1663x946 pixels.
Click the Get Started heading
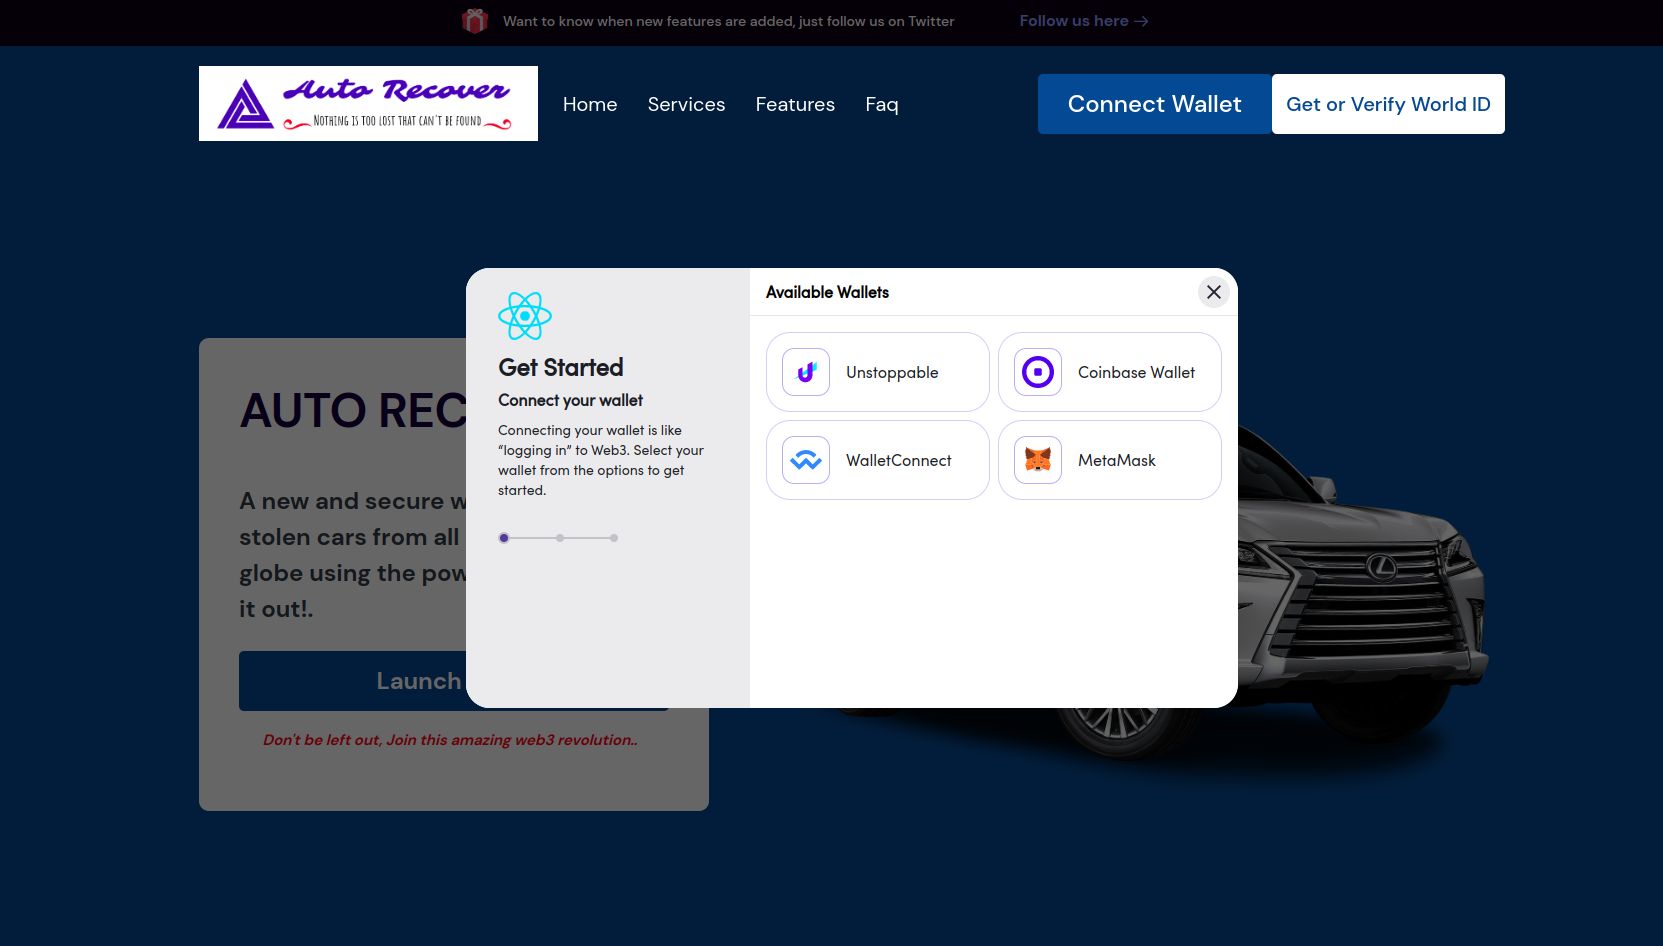click(x=561, y=368)
